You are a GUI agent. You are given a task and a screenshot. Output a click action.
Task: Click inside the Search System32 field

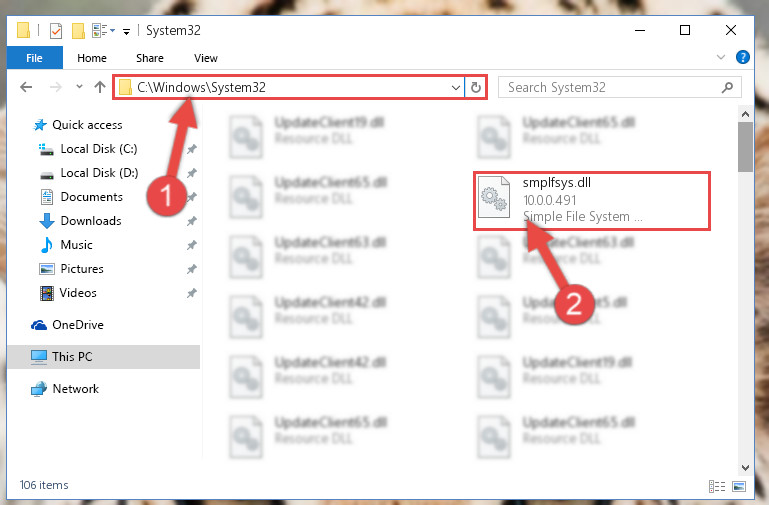tap(613, 88)
